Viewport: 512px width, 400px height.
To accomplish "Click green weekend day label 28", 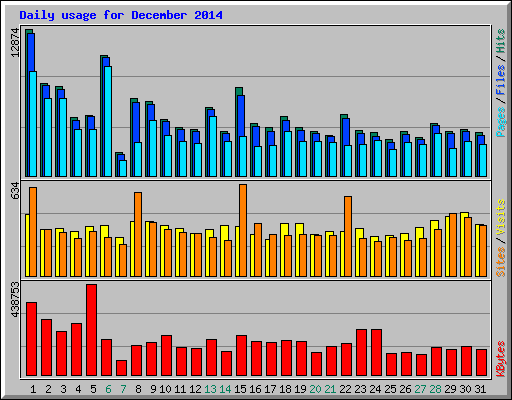I will point(435,389).
